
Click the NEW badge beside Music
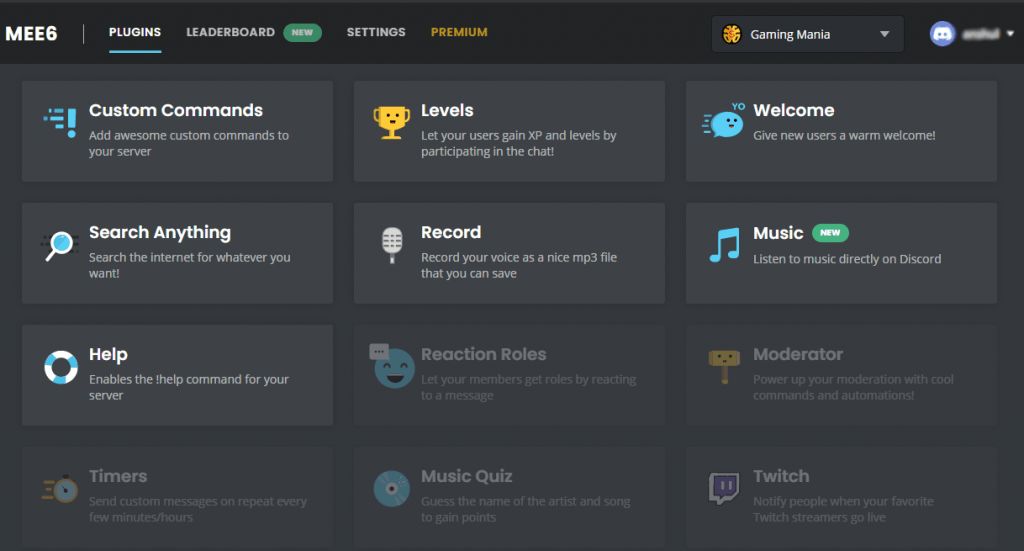pos(830,232)
